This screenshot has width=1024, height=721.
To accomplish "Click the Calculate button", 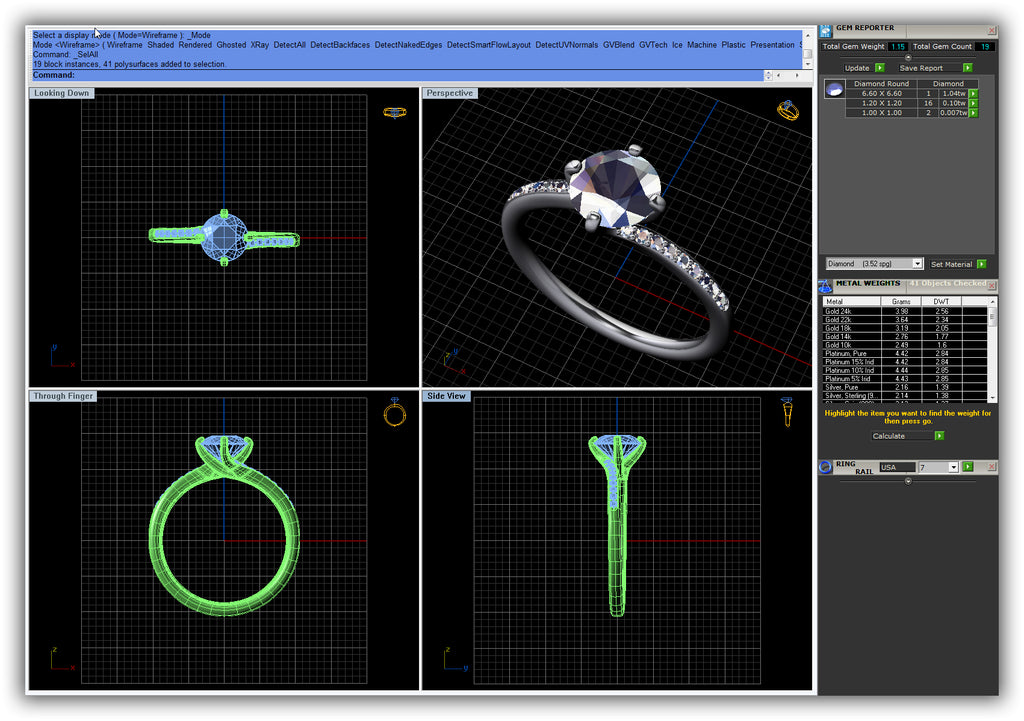I will click(x=889, y=436).
